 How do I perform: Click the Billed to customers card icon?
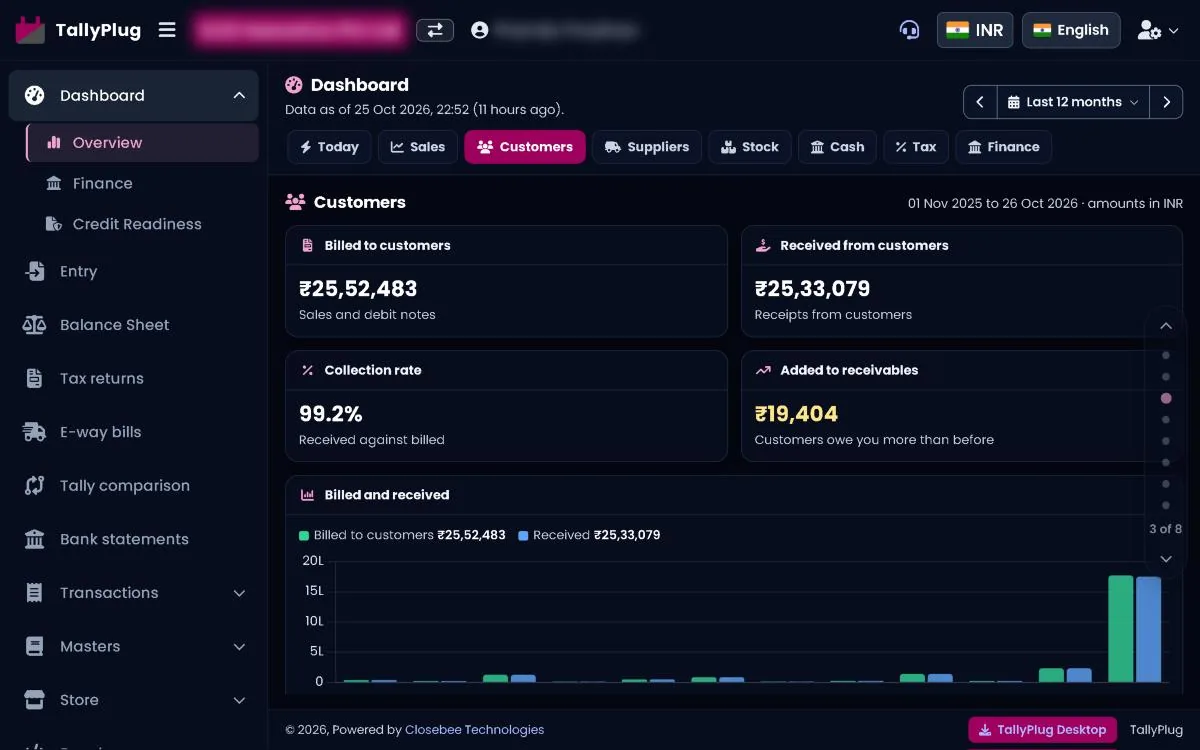[308, 245]
